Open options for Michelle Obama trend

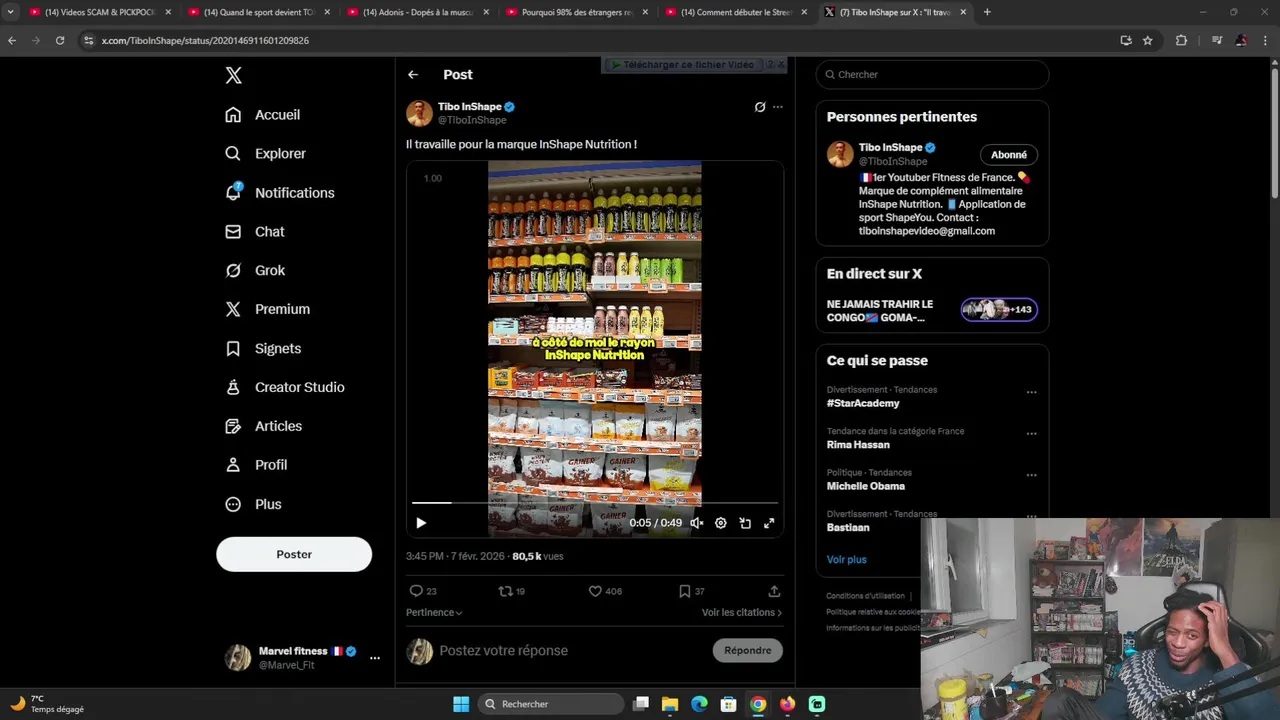pos(1031,474)
